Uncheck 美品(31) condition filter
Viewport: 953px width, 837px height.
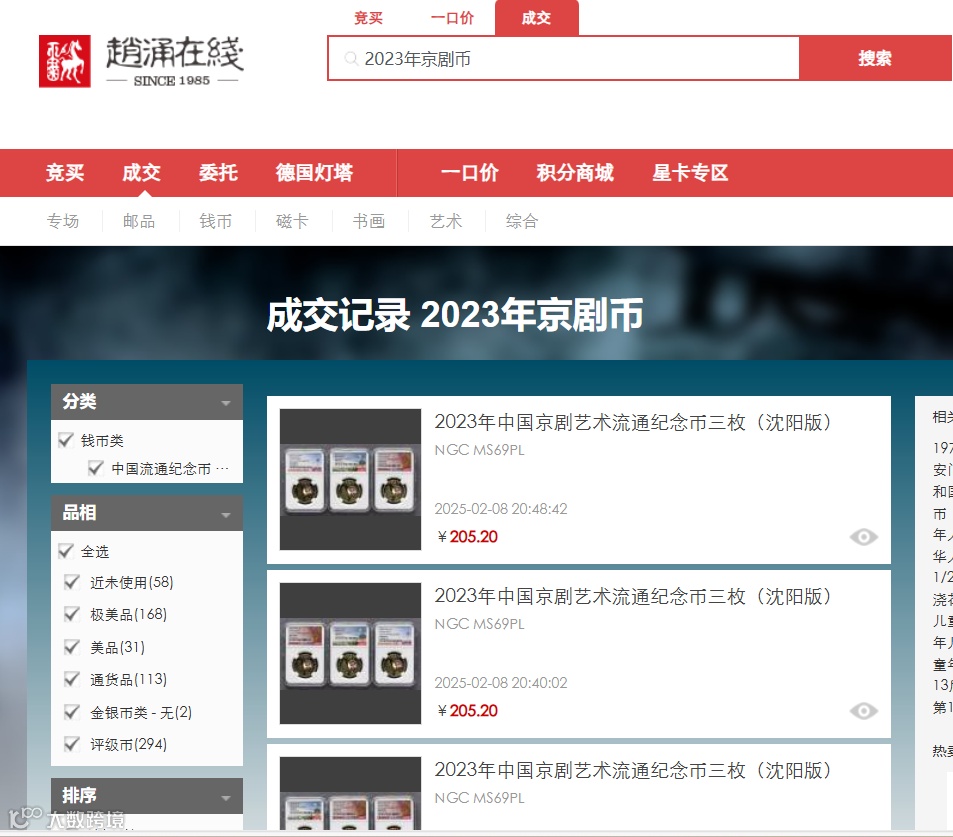click(x=72, y=647)
